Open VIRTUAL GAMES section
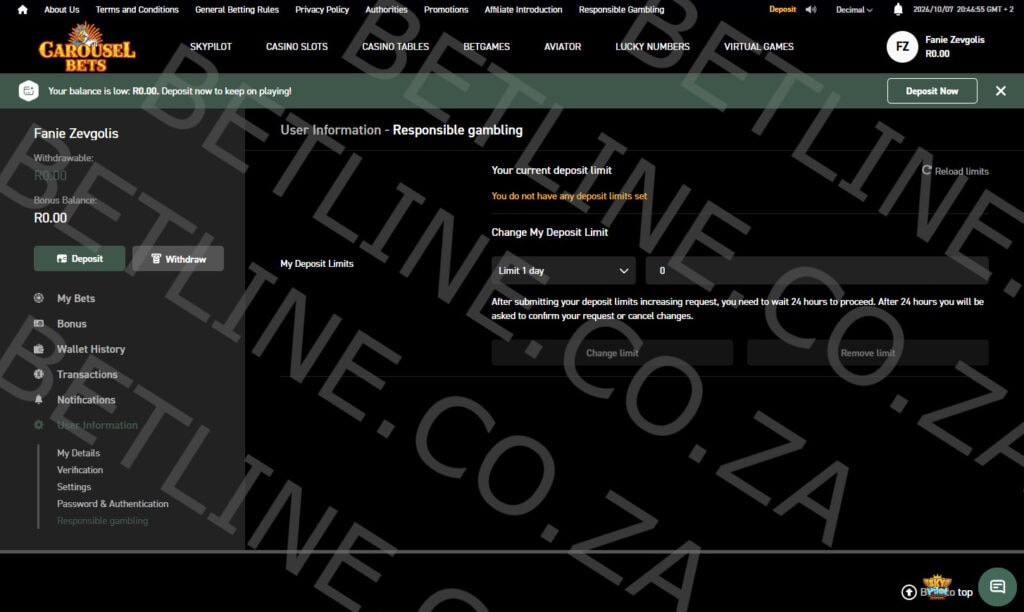Viewport: 1024px width, 612px height. 758,47
